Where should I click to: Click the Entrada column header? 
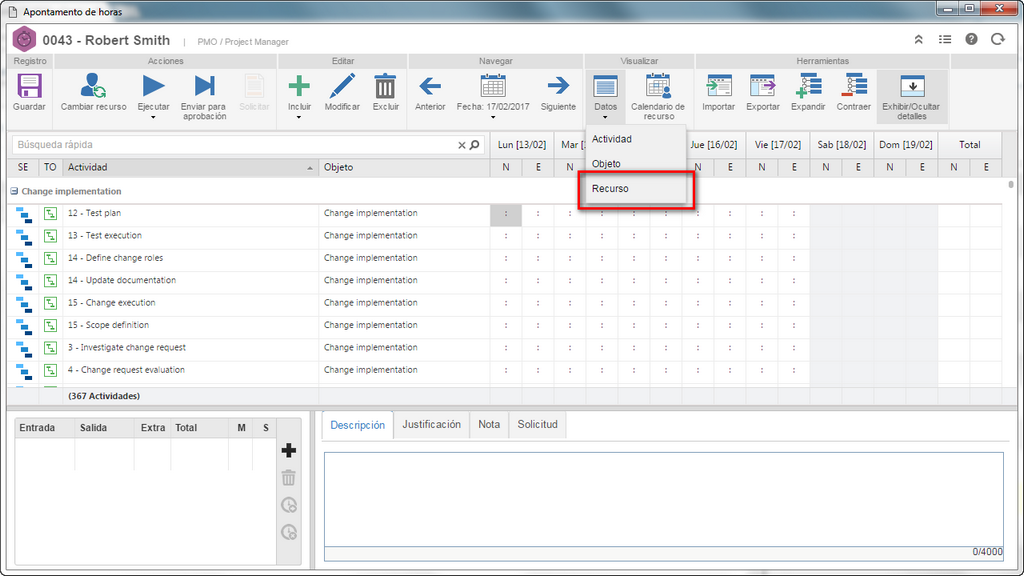(45, 428)
